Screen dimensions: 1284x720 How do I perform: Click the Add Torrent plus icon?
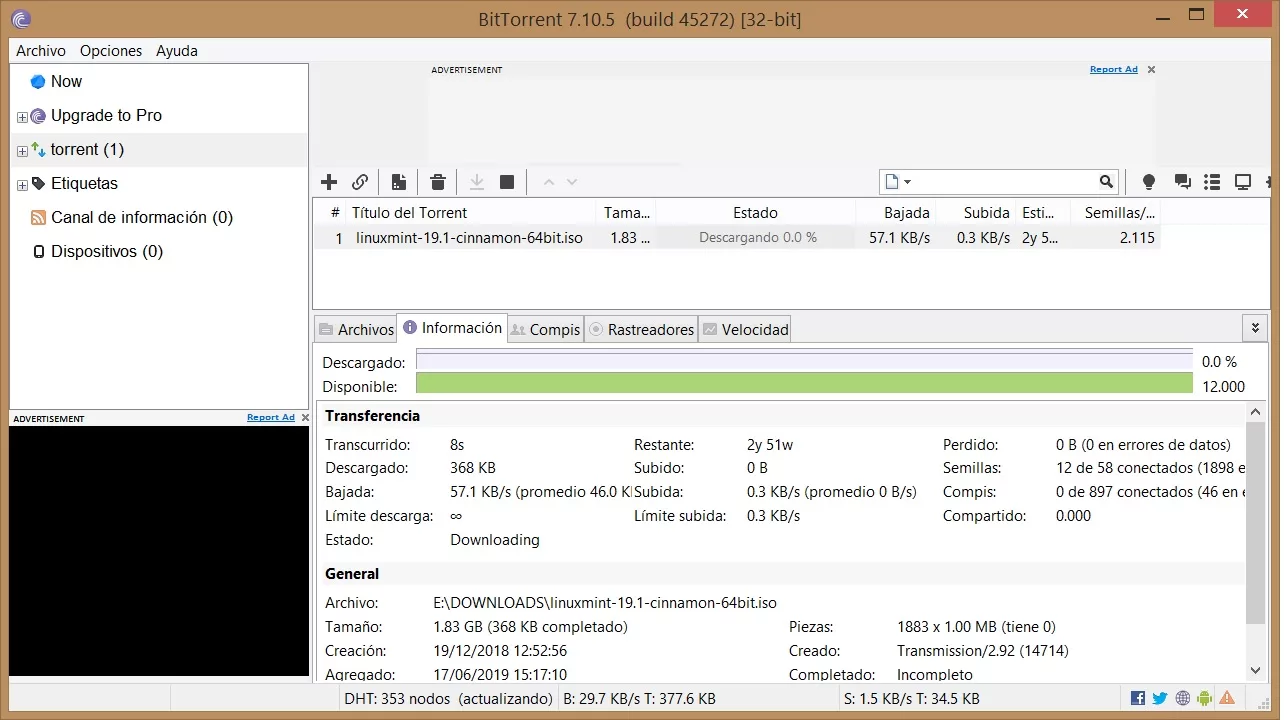point(329,182)
